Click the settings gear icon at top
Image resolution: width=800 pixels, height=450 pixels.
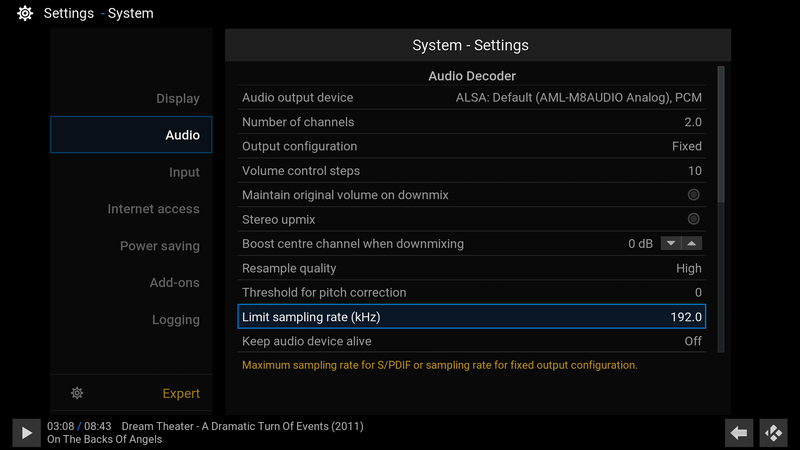[x=25, y=14]
